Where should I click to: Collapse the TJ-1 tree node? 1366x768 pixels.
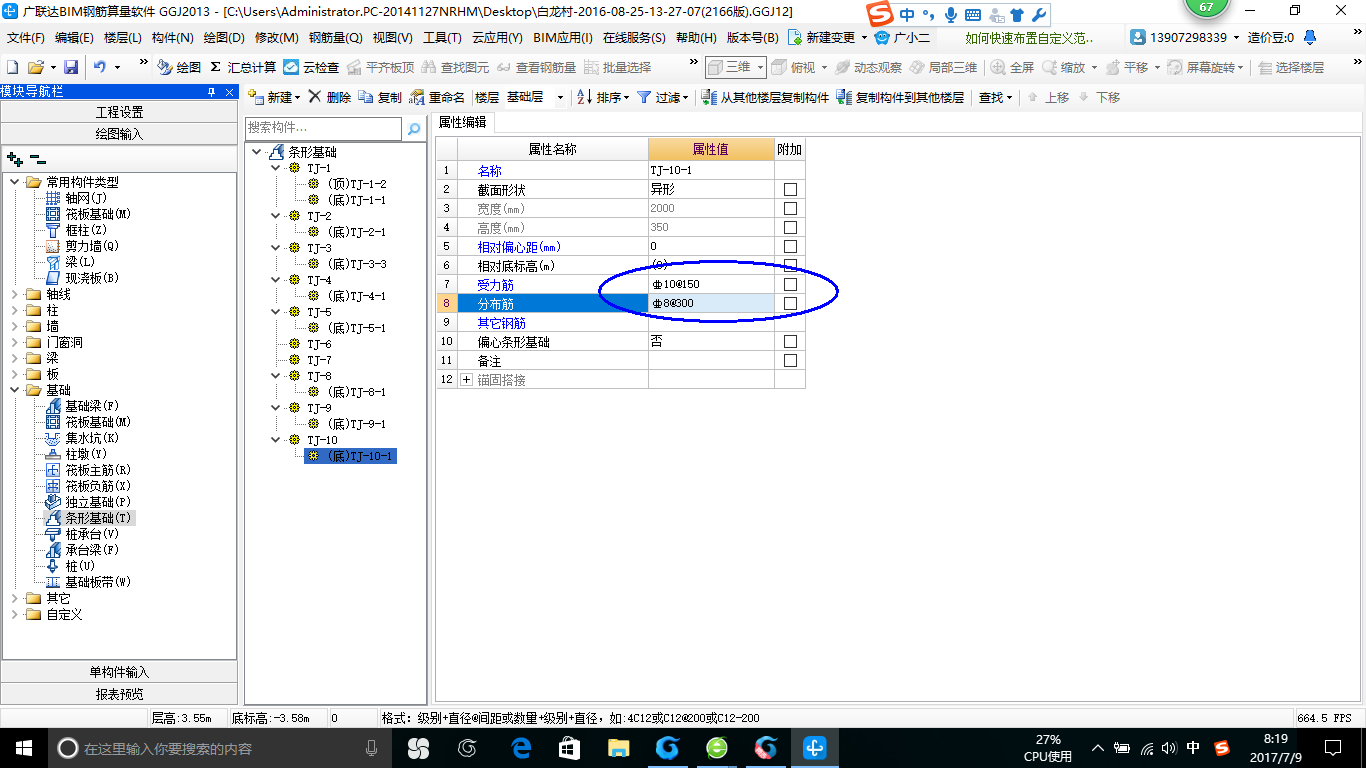point(276,168)
